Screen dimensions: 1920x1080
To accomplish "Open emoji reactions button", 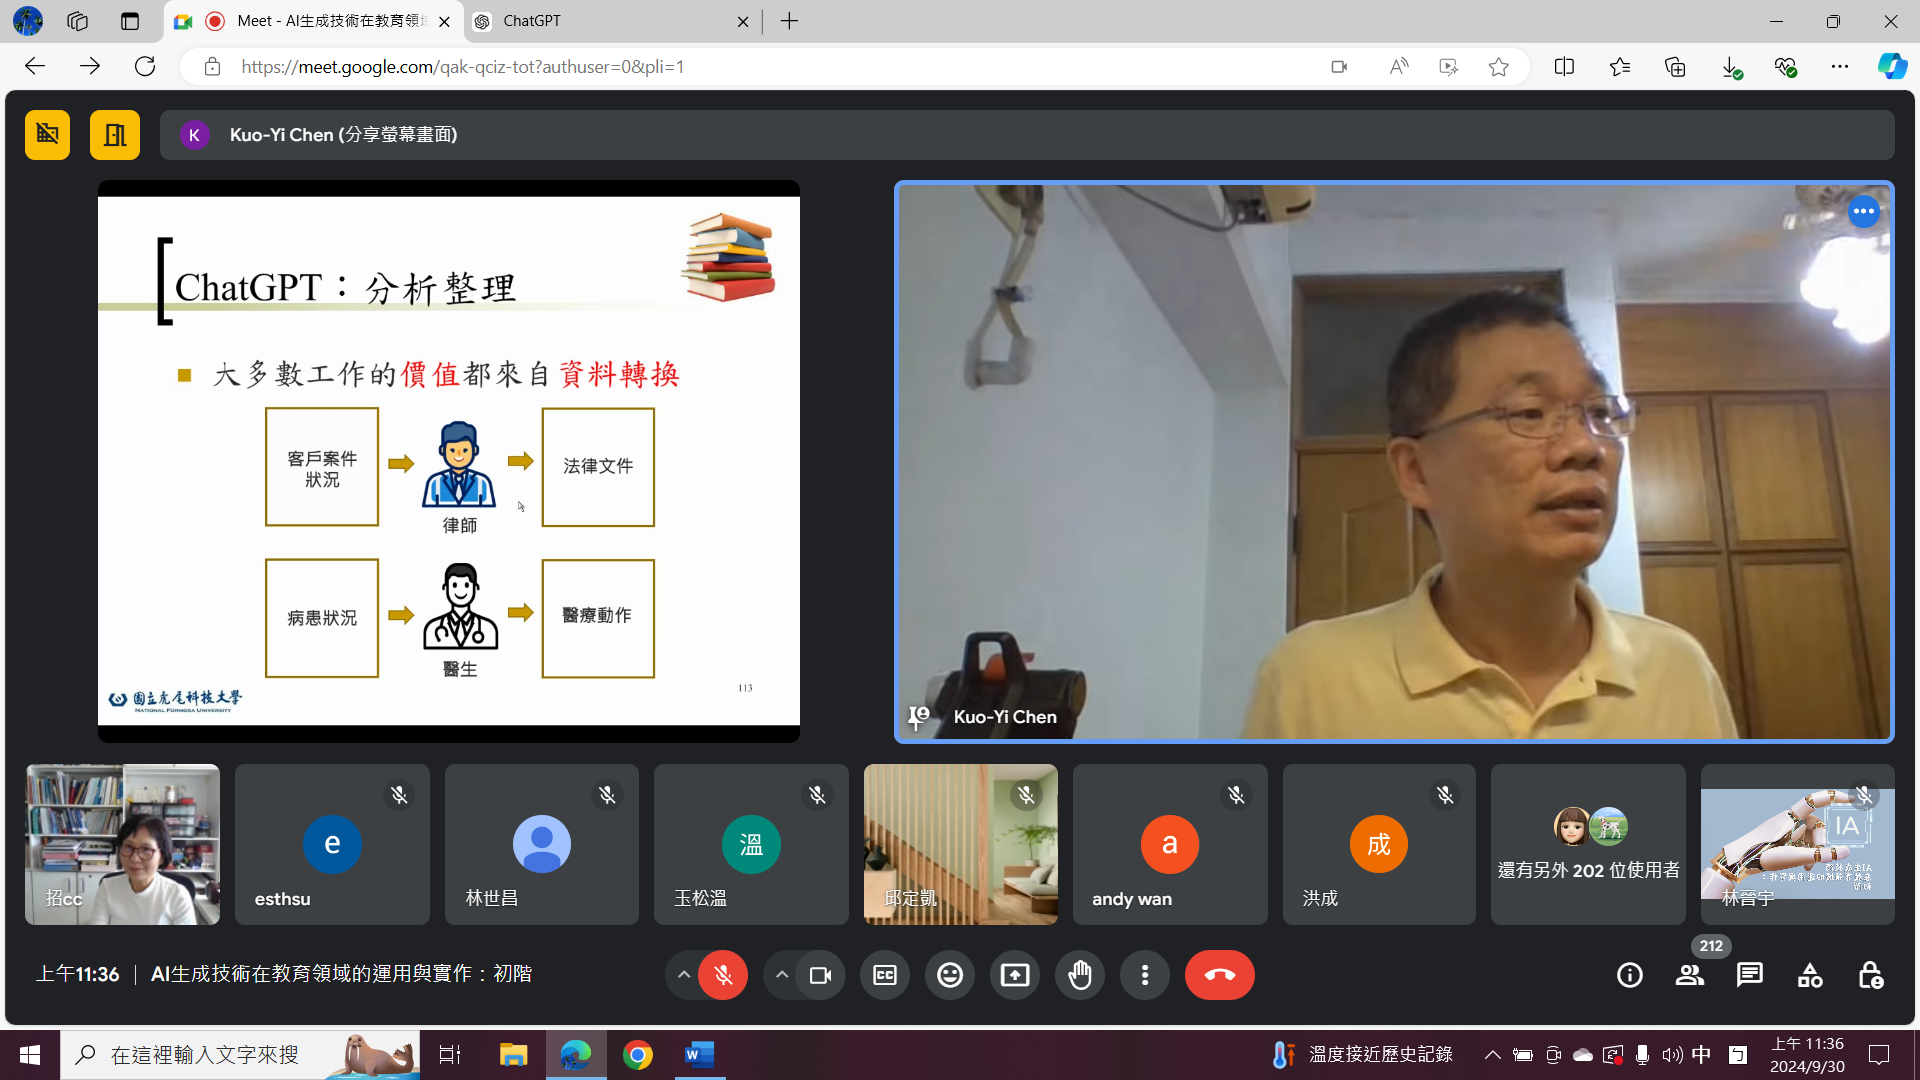I will [950, 975].
